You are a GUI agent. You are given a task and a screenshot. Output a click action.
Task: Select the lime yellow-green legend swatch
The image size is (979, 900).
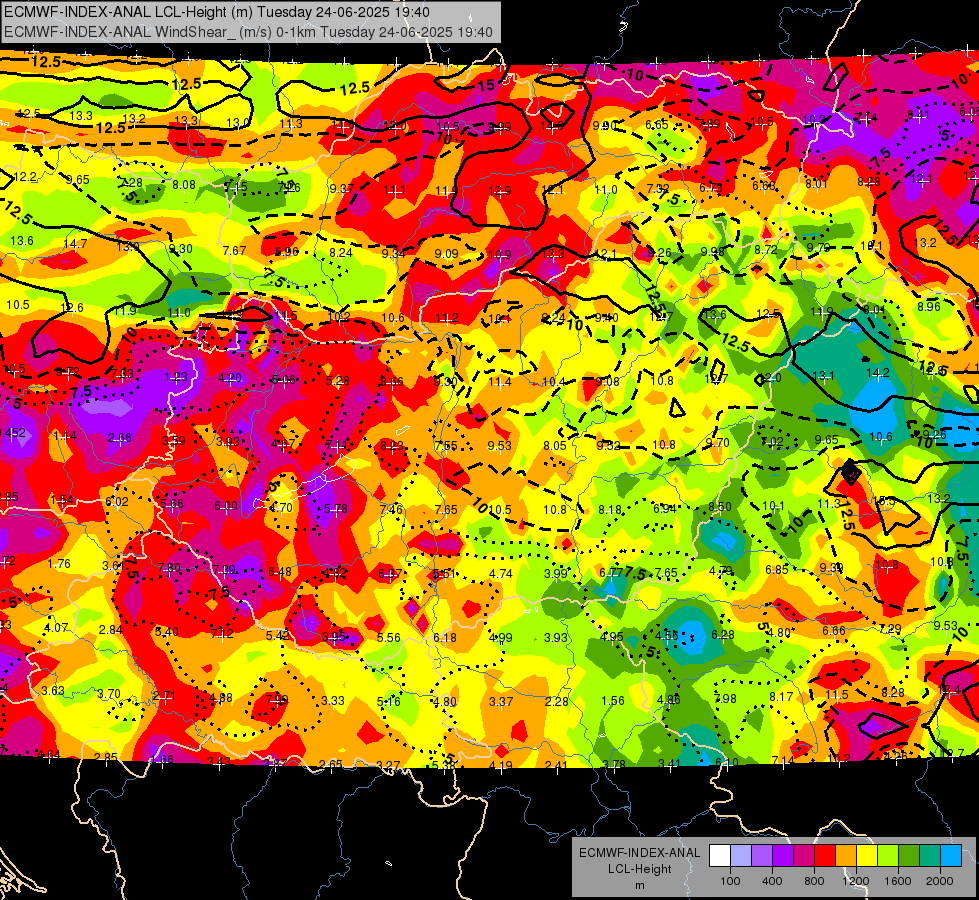888,856
